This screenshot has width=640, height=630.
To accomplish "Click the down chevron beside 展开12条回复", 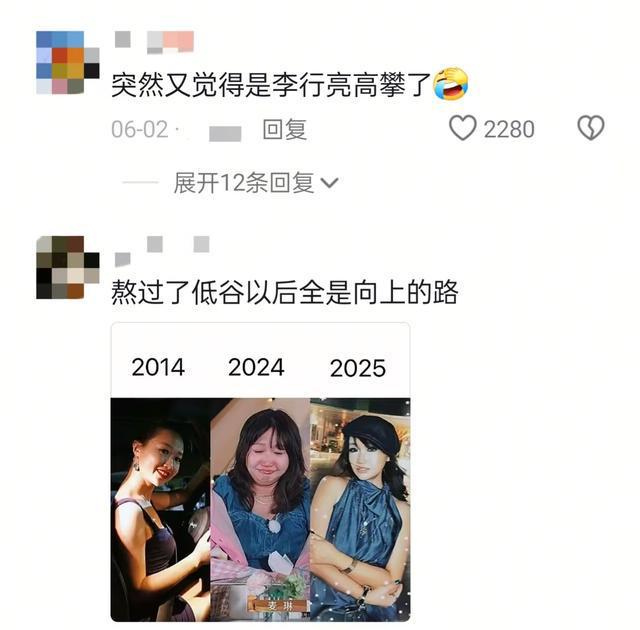I will tap(329, 183).
